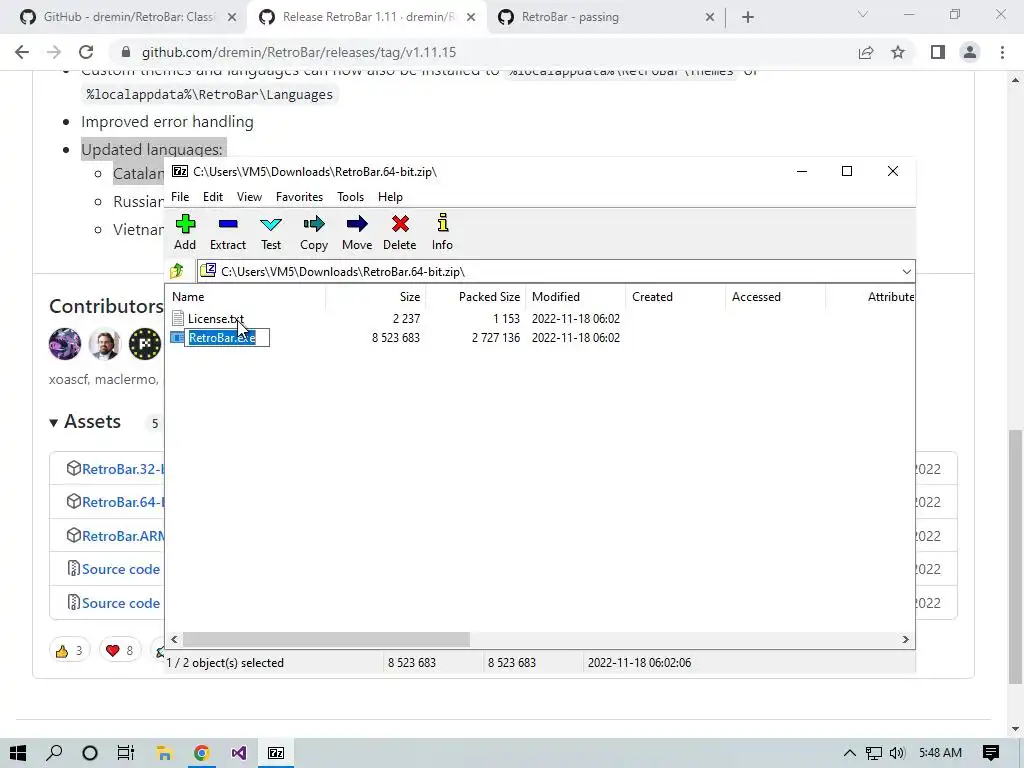This screenshot has height=768, width=1024.
Task: Download the RetroBar.32-bit asset link
Action: pyautogui.click(x=123, y=469)
